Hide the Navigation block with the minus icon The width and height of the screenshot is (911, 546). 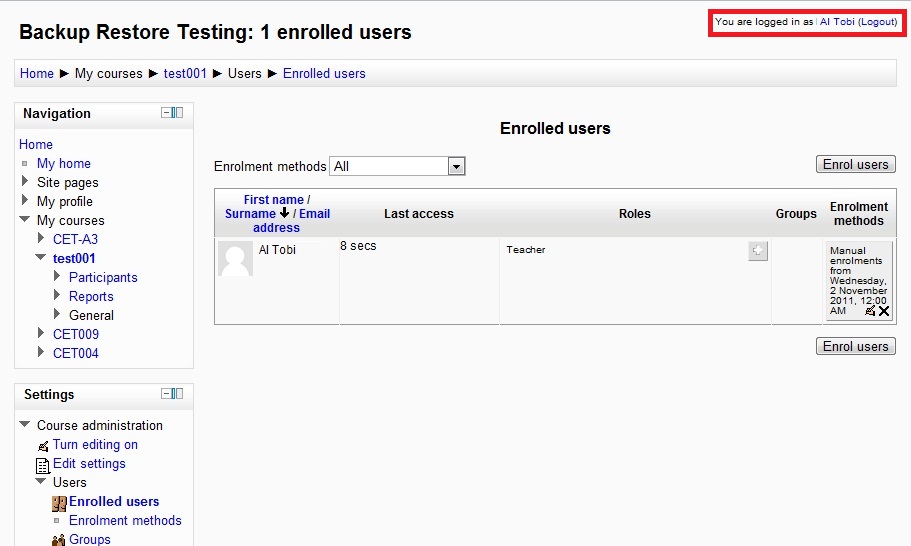[166, 113]
